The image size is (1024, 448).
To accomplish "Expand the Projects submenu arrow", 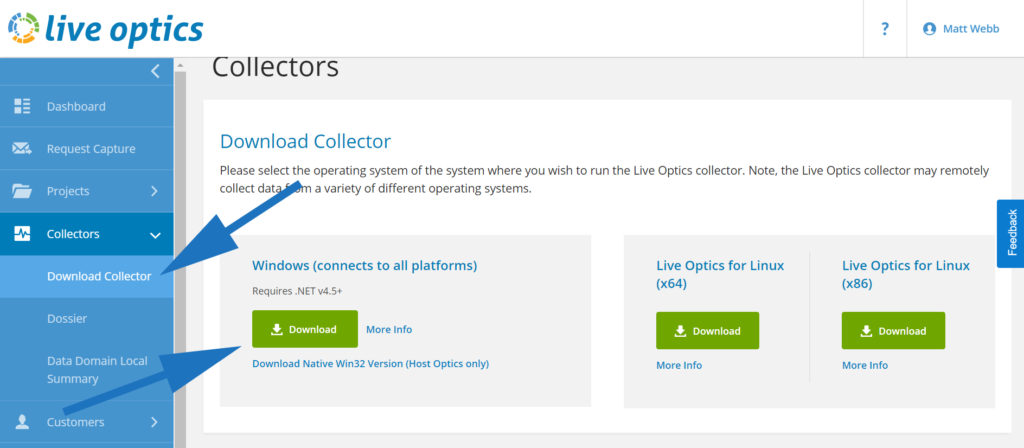I will 154,191.
